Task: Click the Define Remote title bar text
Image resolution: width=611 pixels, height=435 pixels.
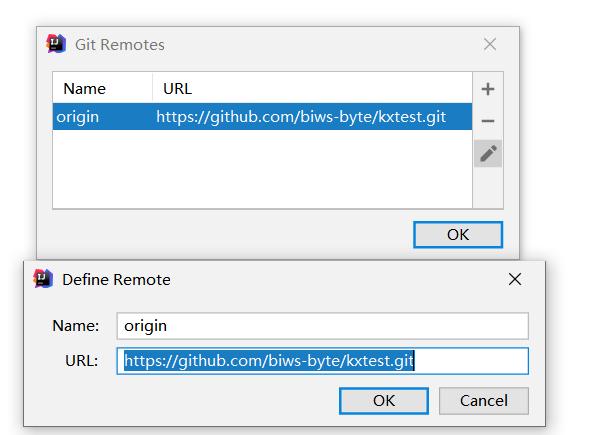Action: (116, 279)
